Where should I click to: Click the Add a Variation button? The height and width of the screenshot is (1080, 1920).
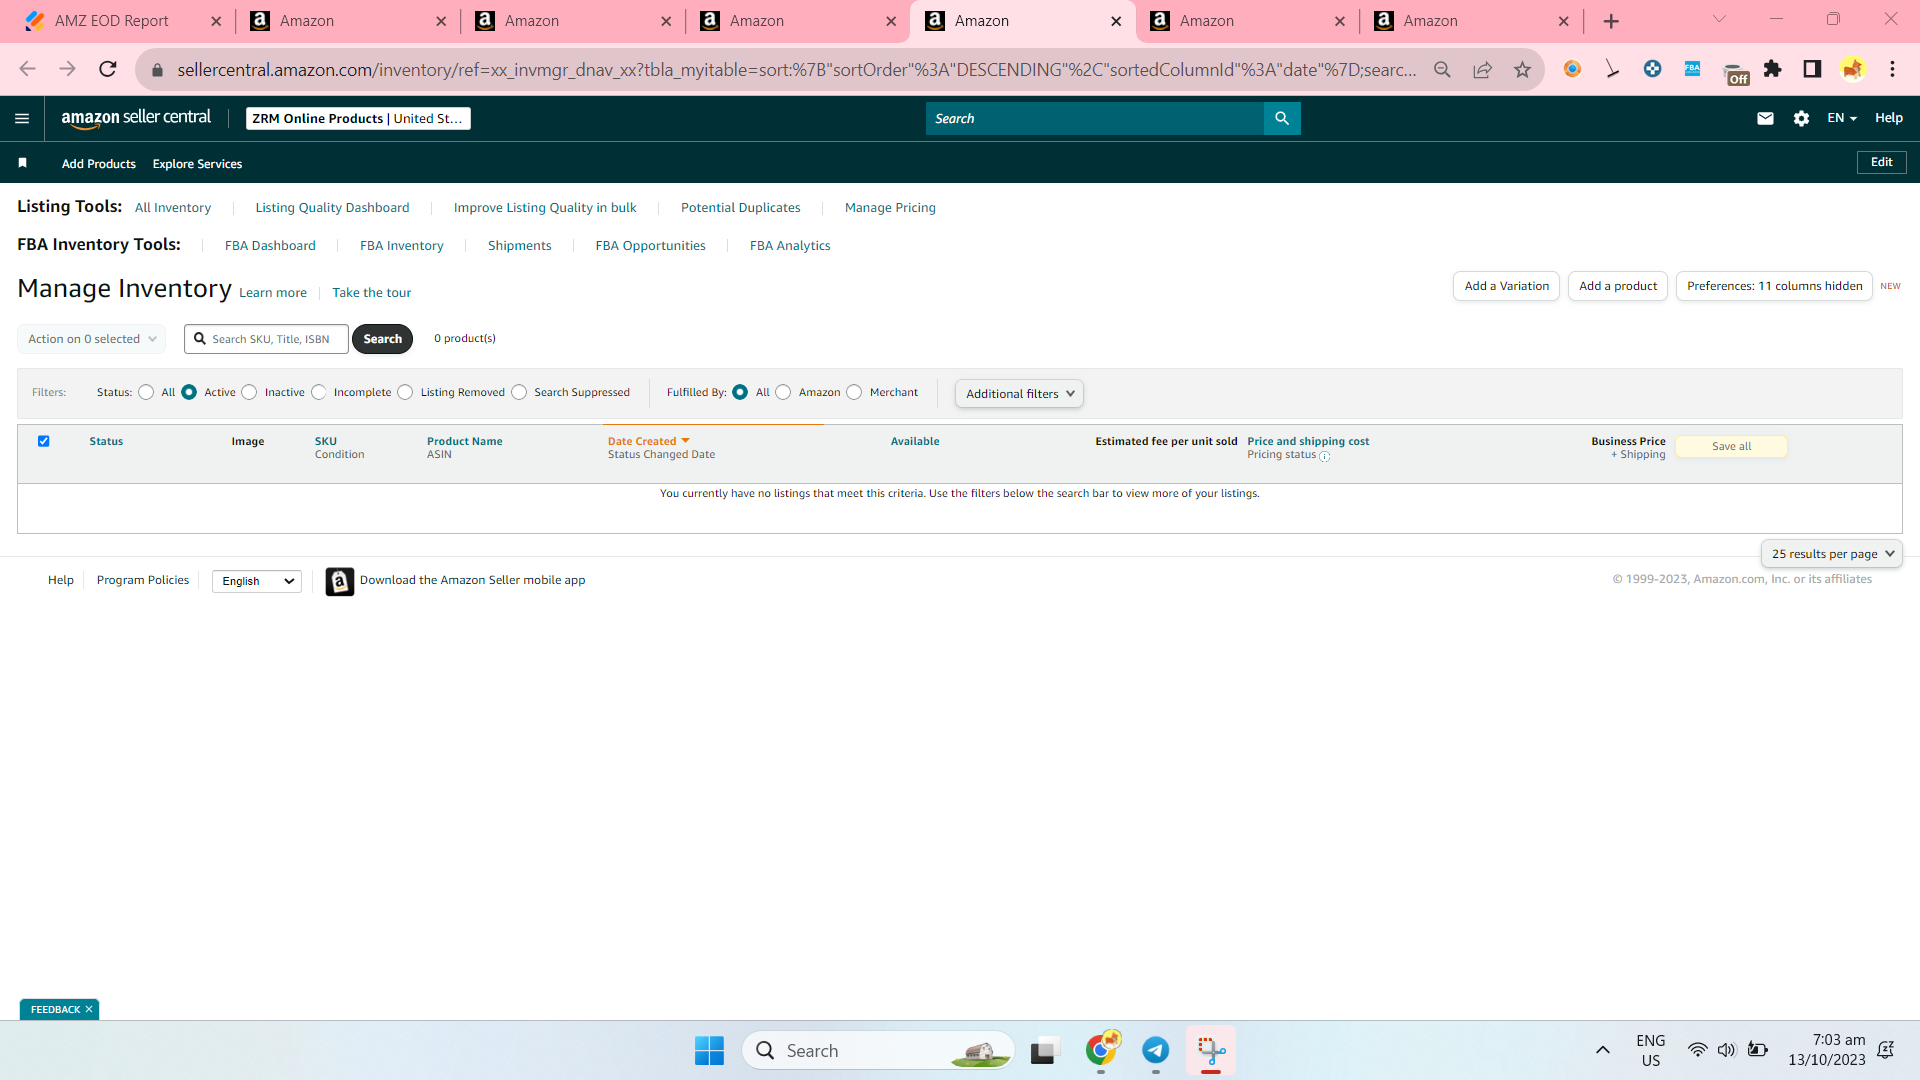click(1506, 286)
